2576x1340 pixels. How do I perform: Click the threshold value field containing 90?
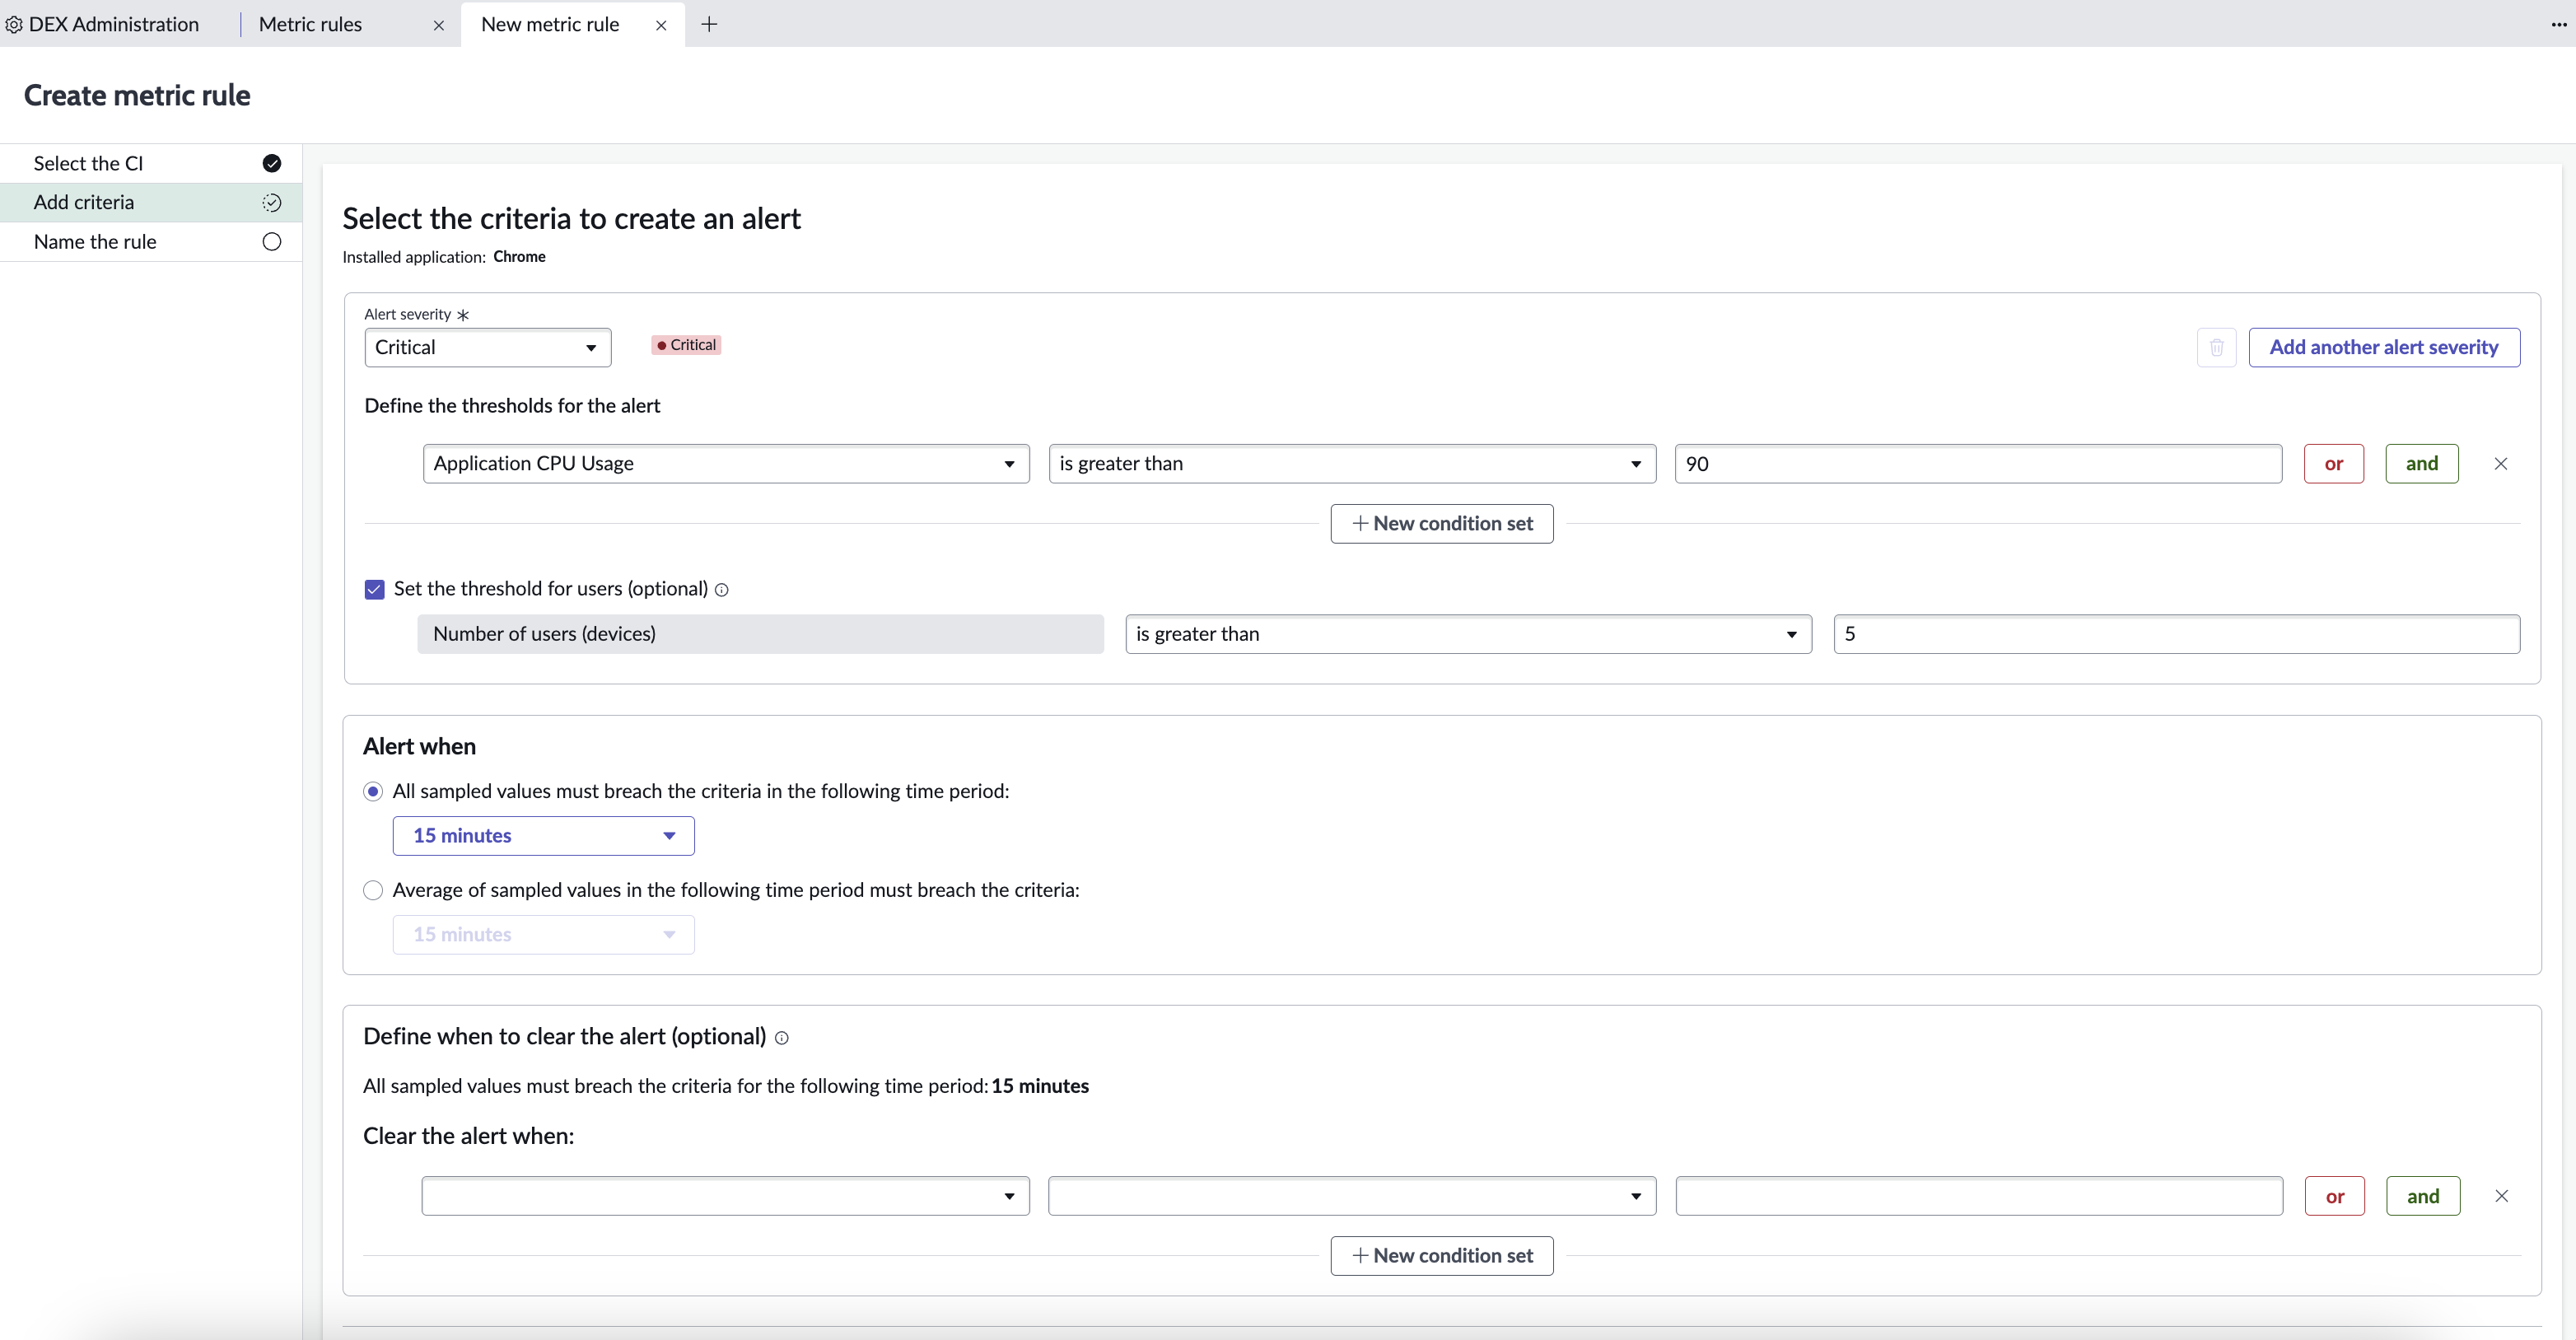click(1978, 464)
